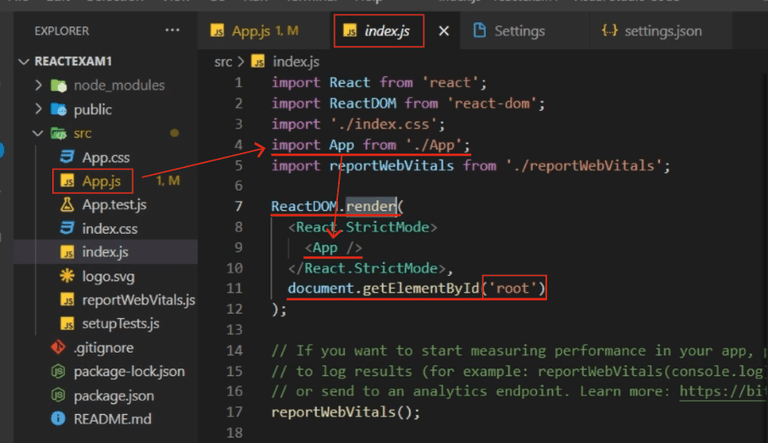
Task: Click the README.md info icon
Action: point(58,419)
